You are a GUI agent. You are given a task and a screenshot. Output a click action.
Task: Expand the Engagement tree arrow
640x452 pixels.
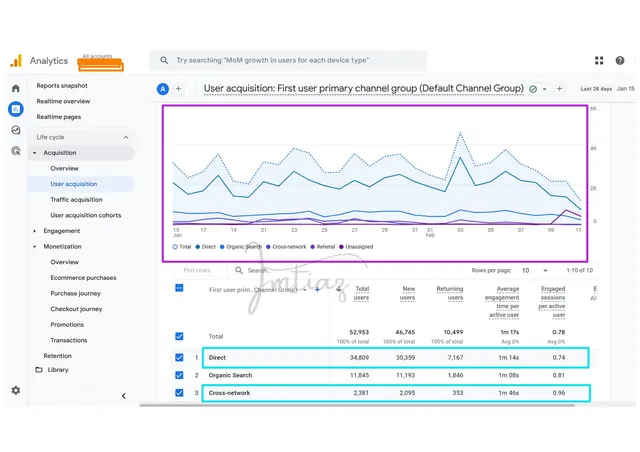(x=34, y=231)
